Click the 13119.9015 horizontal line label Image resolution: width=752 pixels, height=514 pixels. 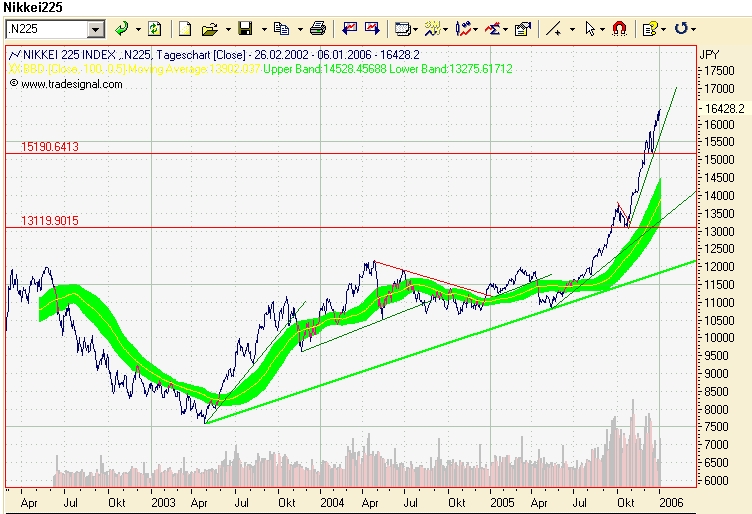50,221
